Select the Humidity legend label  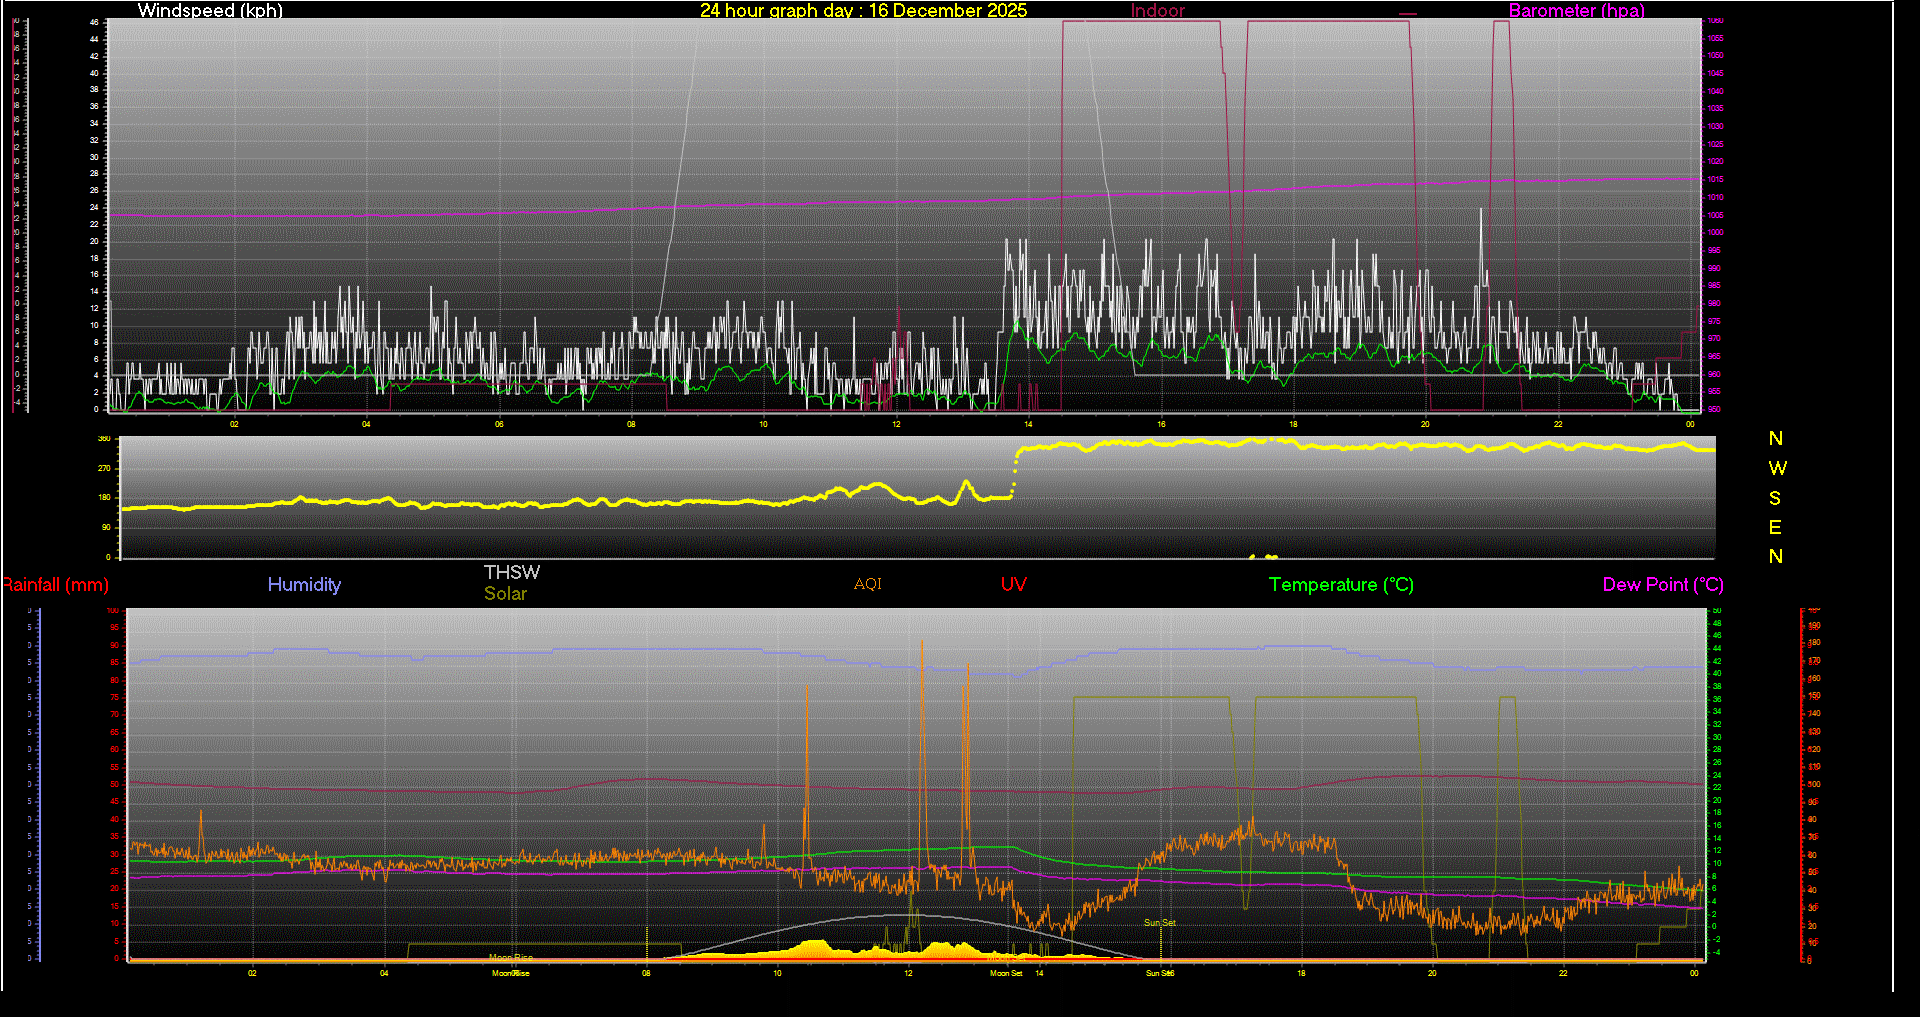click(x=304, y=585)
